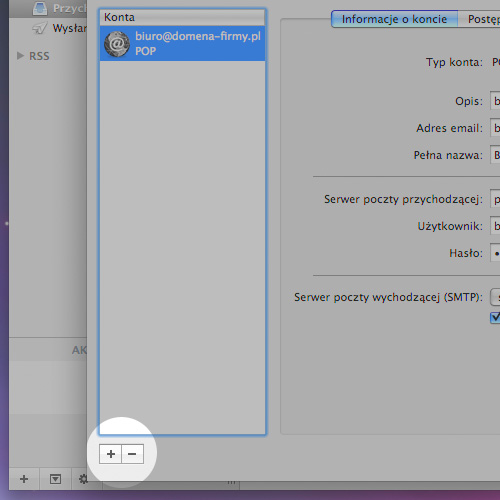Remove selected account with minus button

pos(133,454)
